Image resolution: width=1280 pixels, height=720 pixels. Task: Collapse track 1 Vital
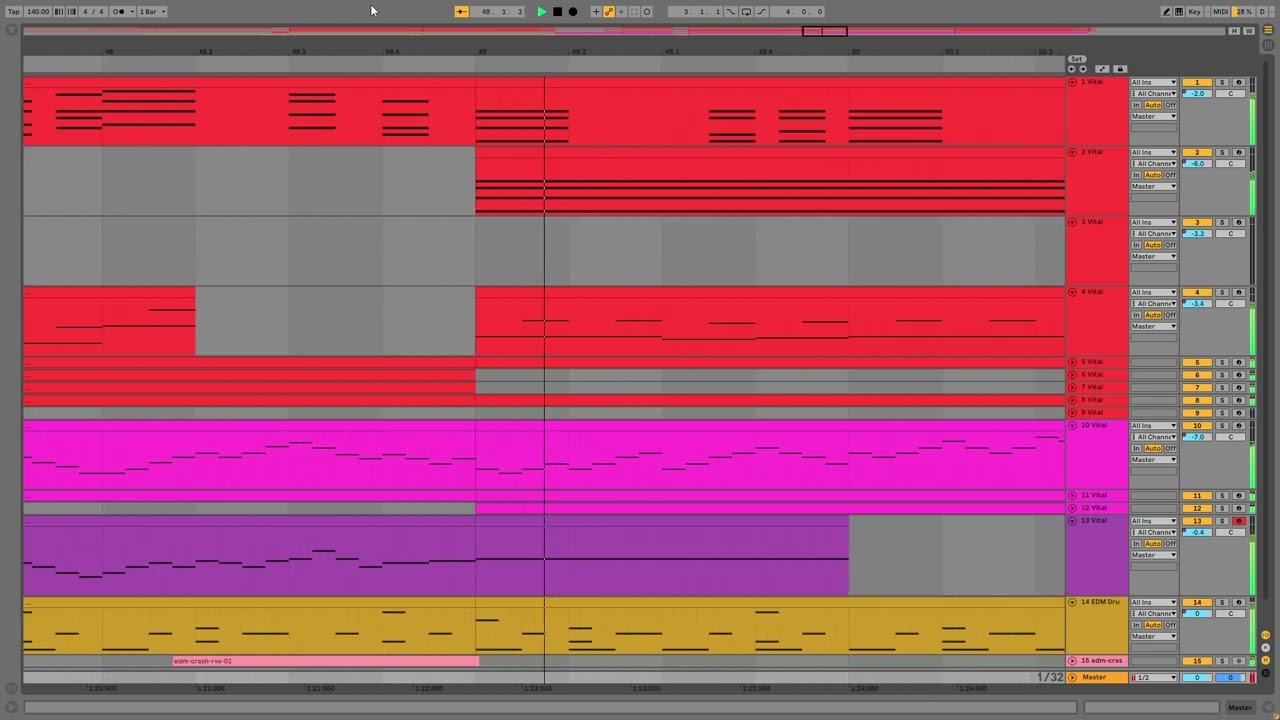tap(1073, 82)
